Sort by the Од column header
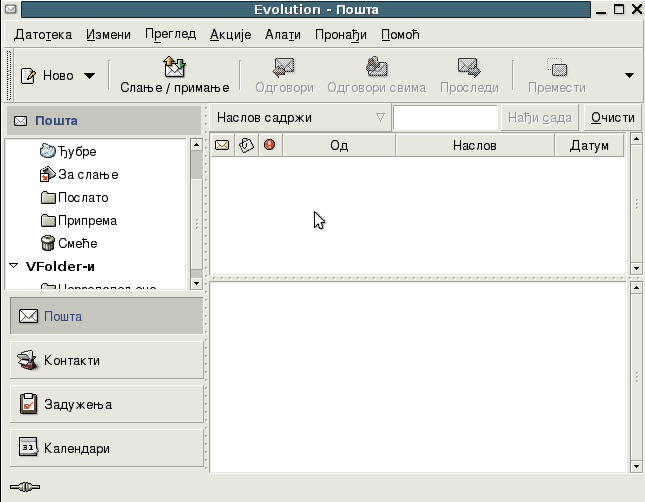Viewport: 645px width, 502px height. [339, 145]
